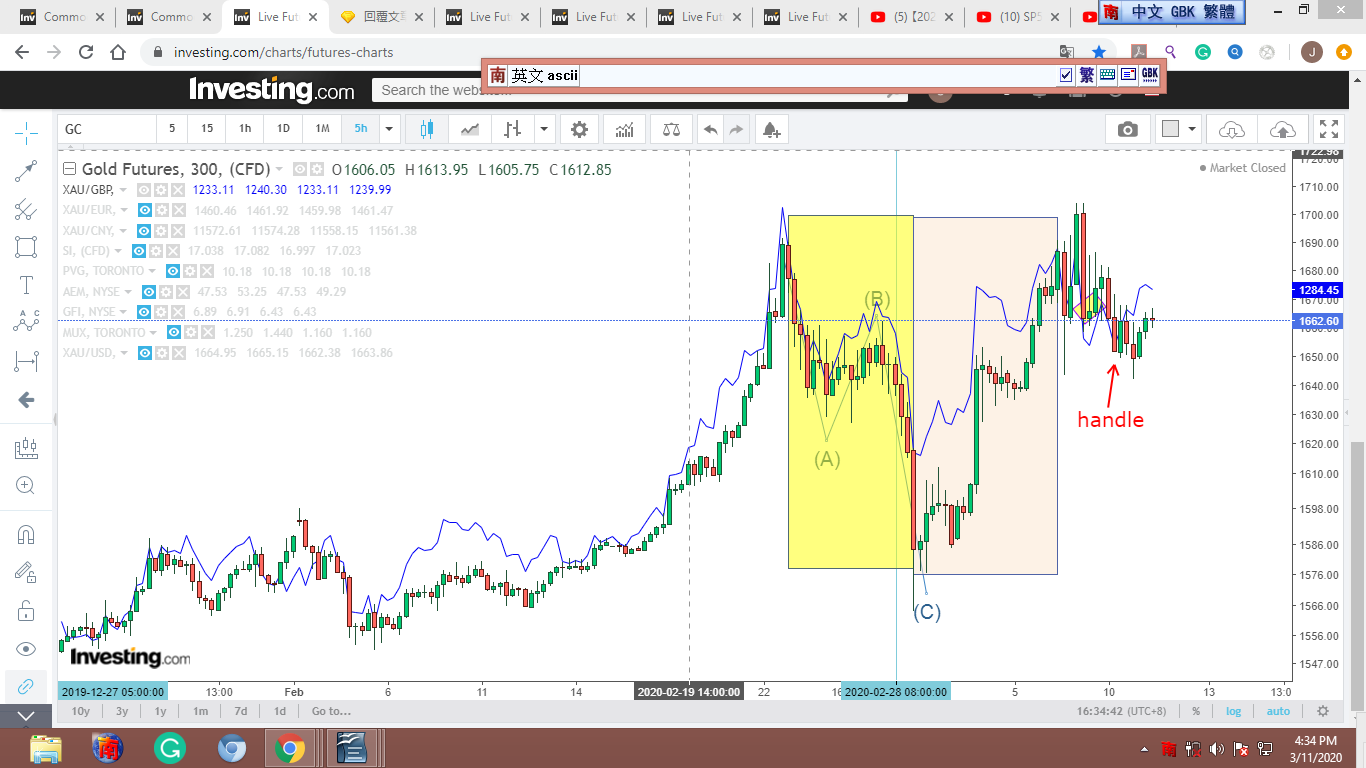
Task: Load chart layout from cloud
Action: click(x=1232, y=129)
